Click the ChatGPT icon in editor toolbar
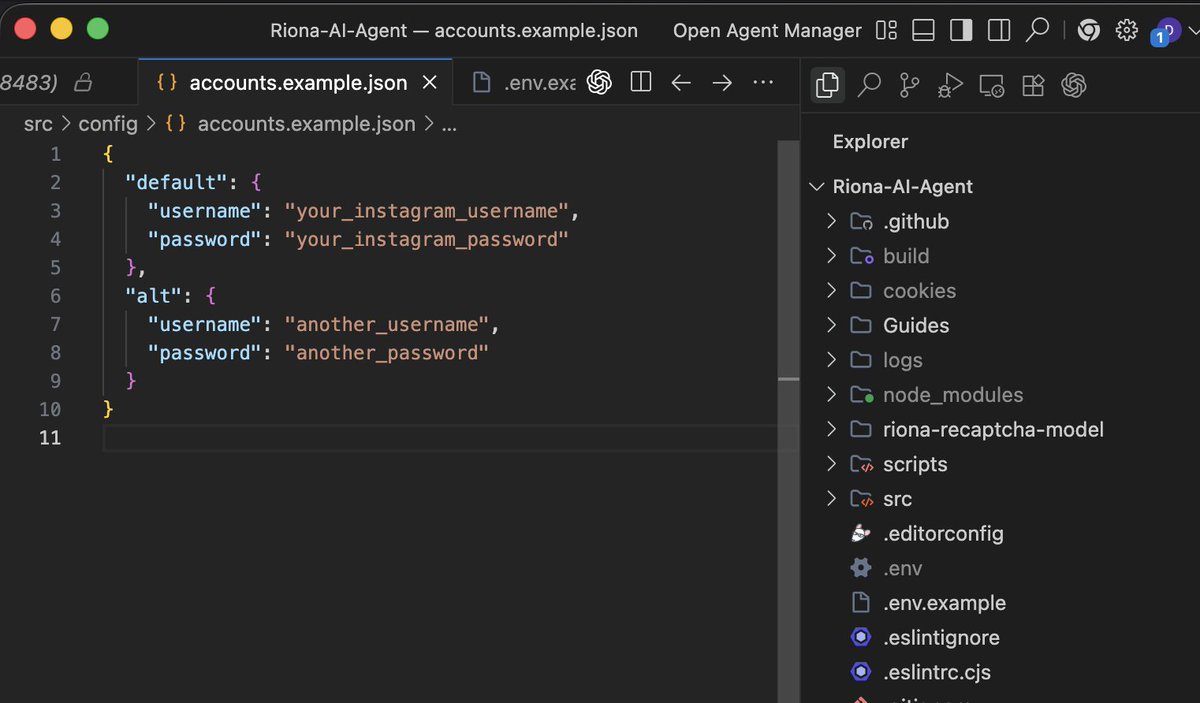Image resolution: width=1200 pixels, height=703 pixels. click(x=599, y=82)
